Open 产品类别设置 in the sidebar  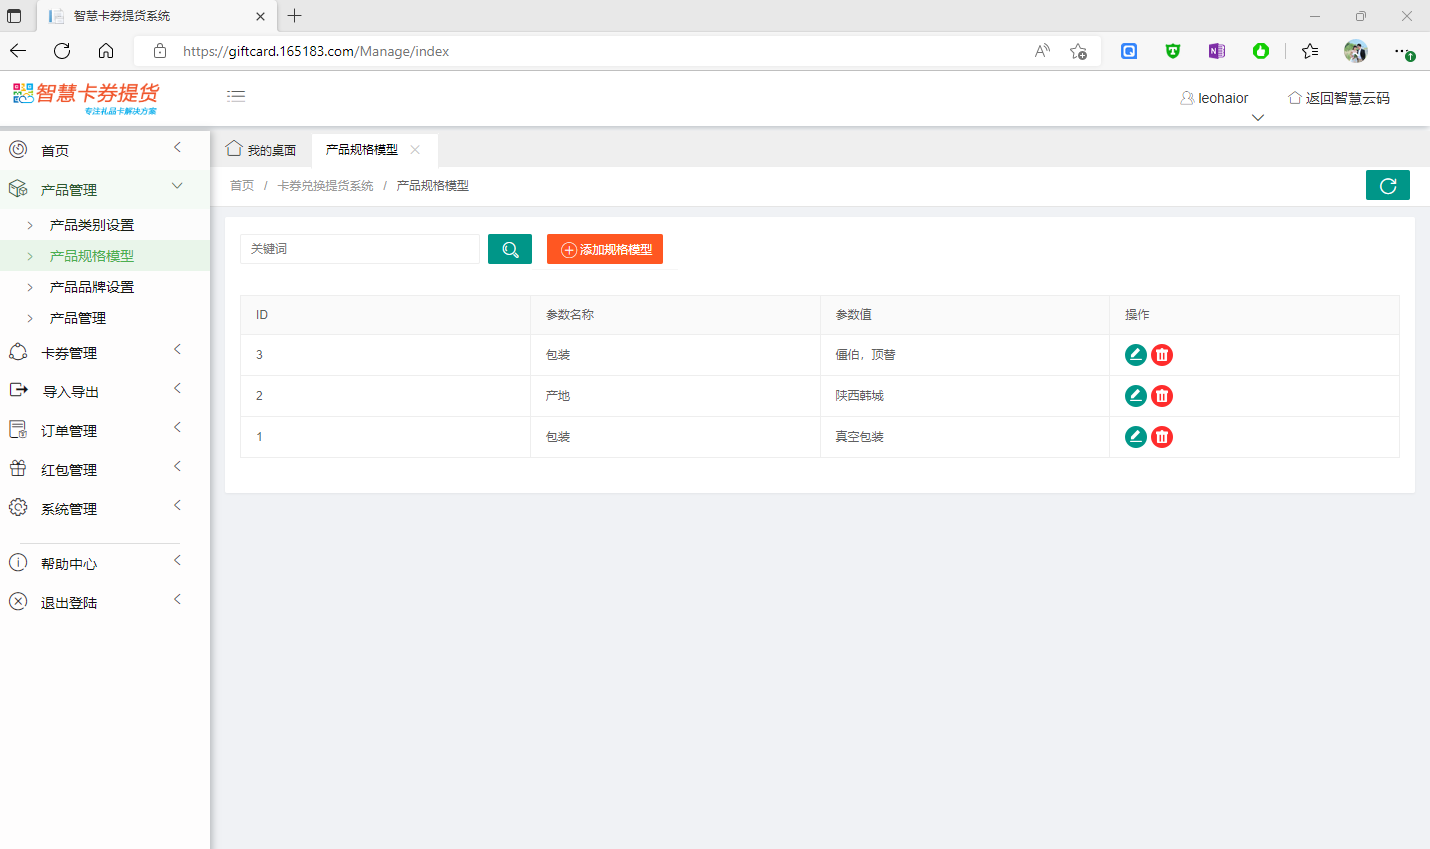coord(92,225)
